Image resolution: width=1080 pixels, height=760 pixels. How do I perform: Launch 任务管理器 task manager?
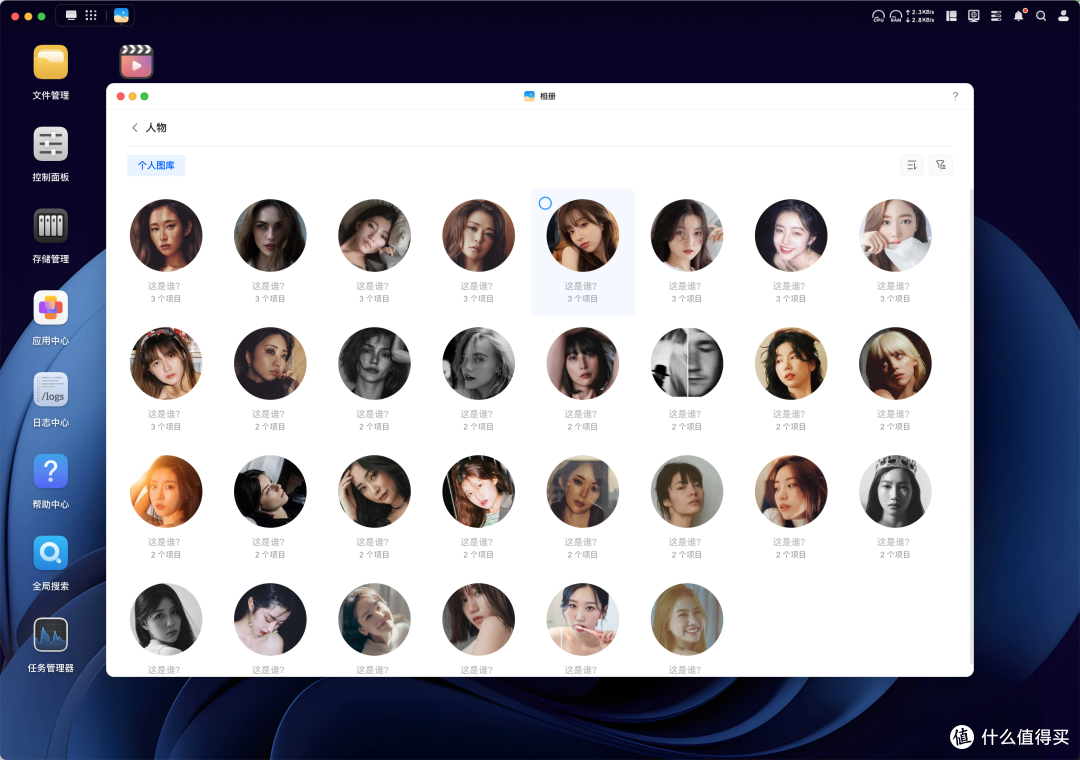pos(51,635)
